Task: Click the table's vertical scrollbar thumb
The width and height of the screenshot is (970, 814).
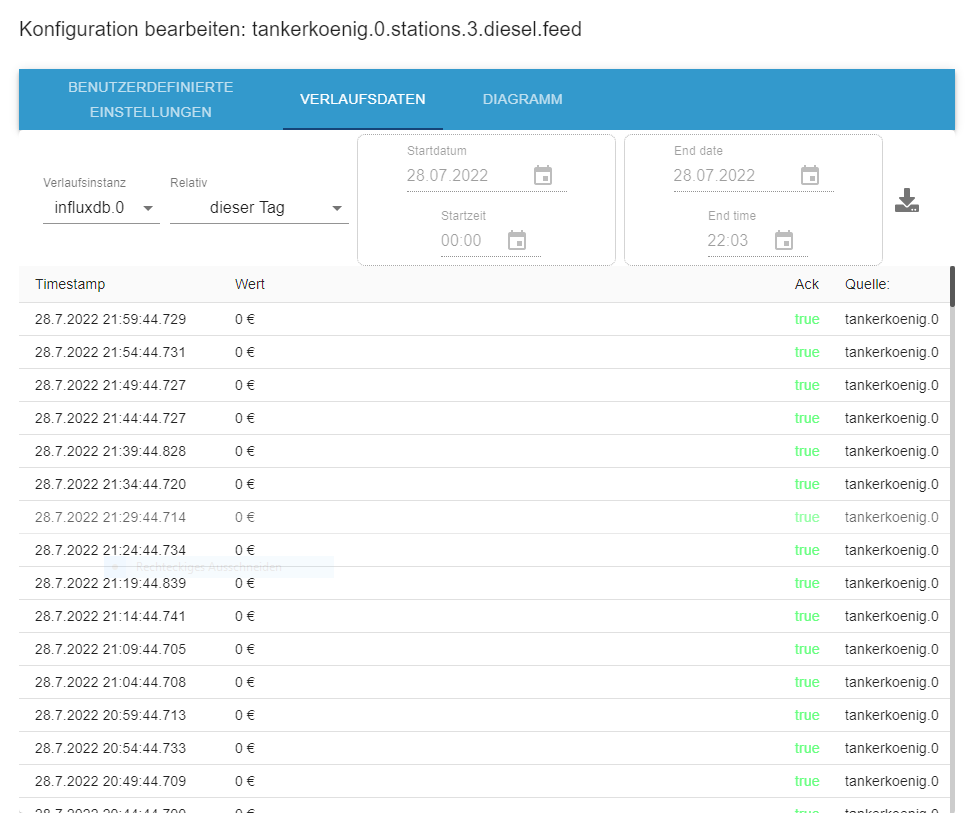Action: (x=953, y=286)
